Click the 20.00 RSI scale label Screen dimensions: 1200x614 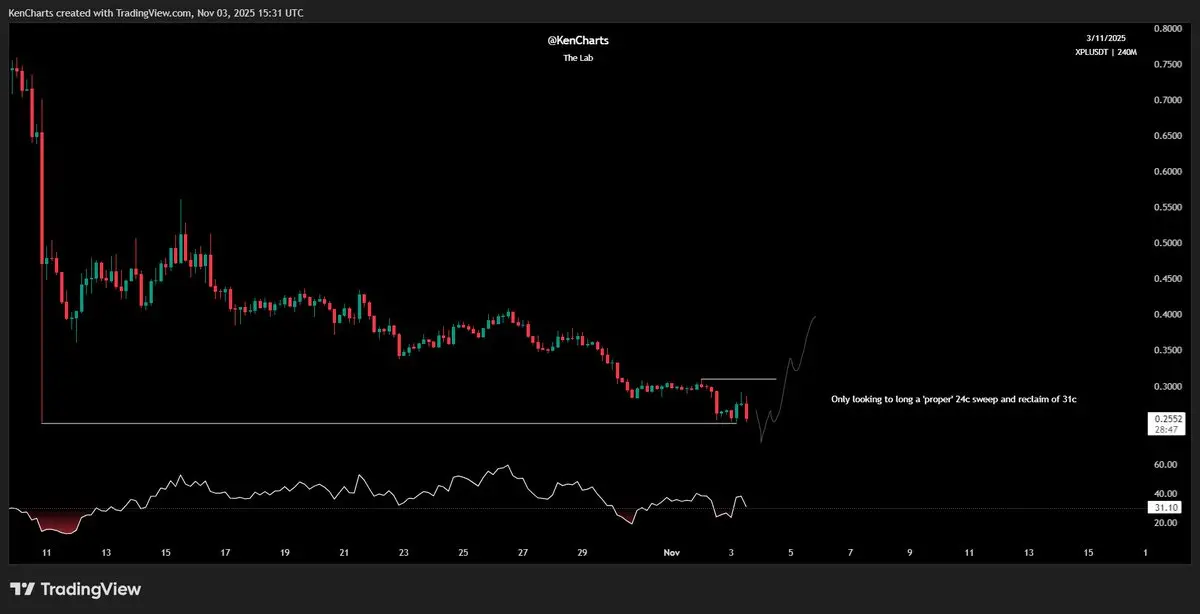[1165, 523]
